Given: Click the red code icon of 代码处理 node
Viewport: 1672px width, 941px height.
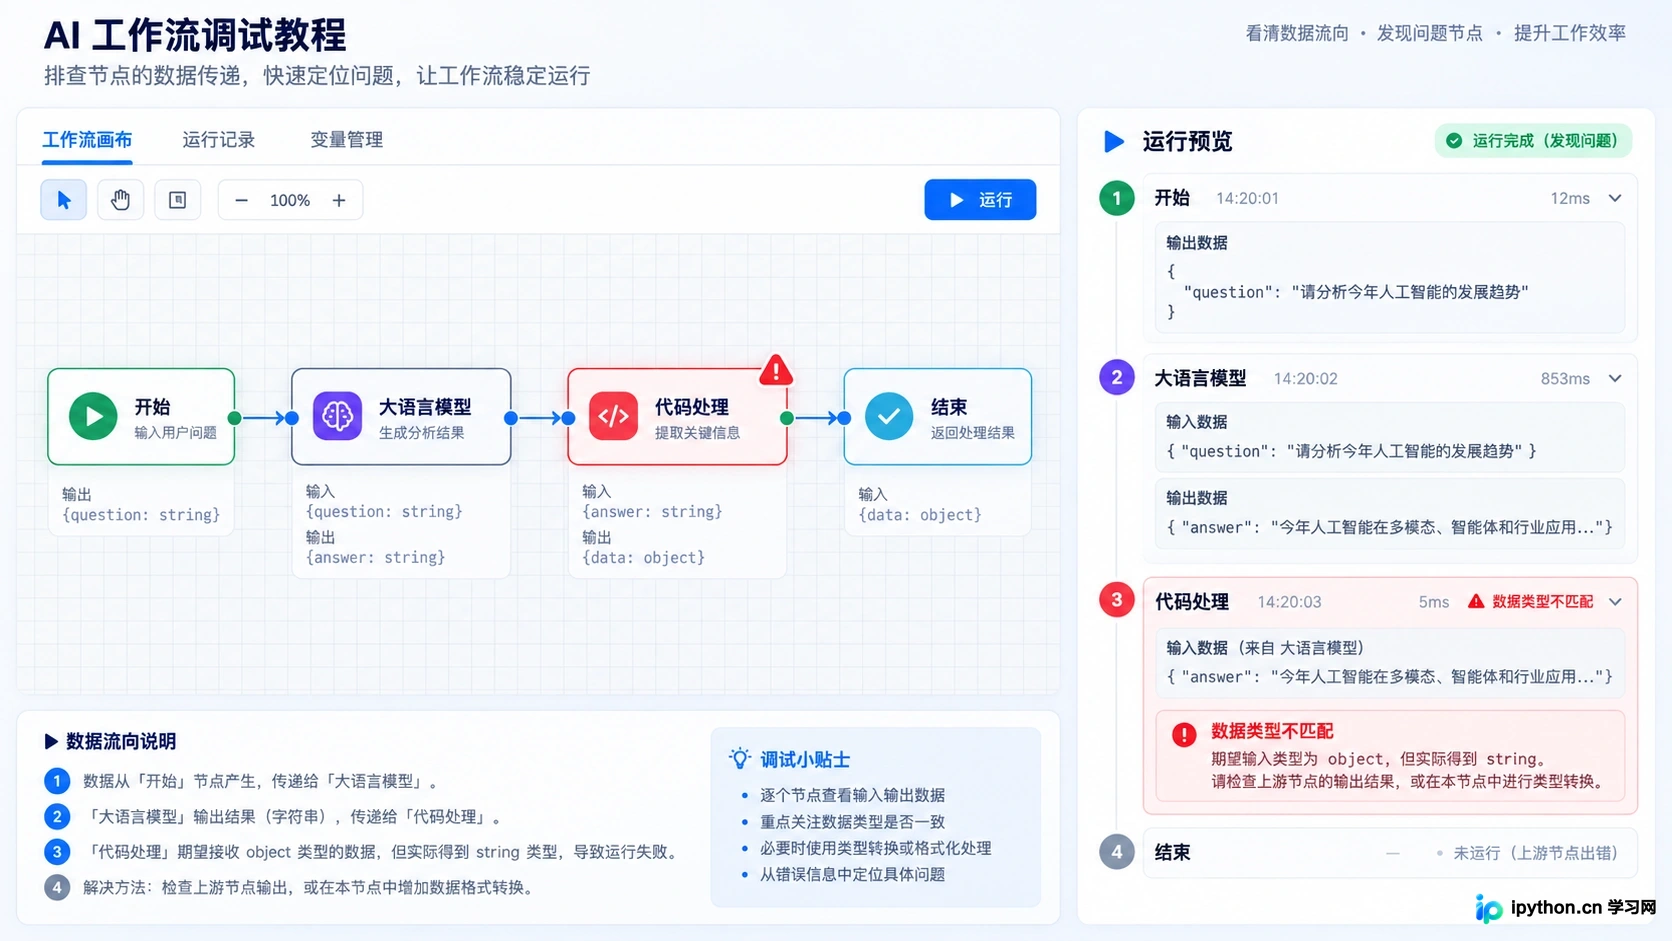Looking at the screenshot, I should point(614,416).
